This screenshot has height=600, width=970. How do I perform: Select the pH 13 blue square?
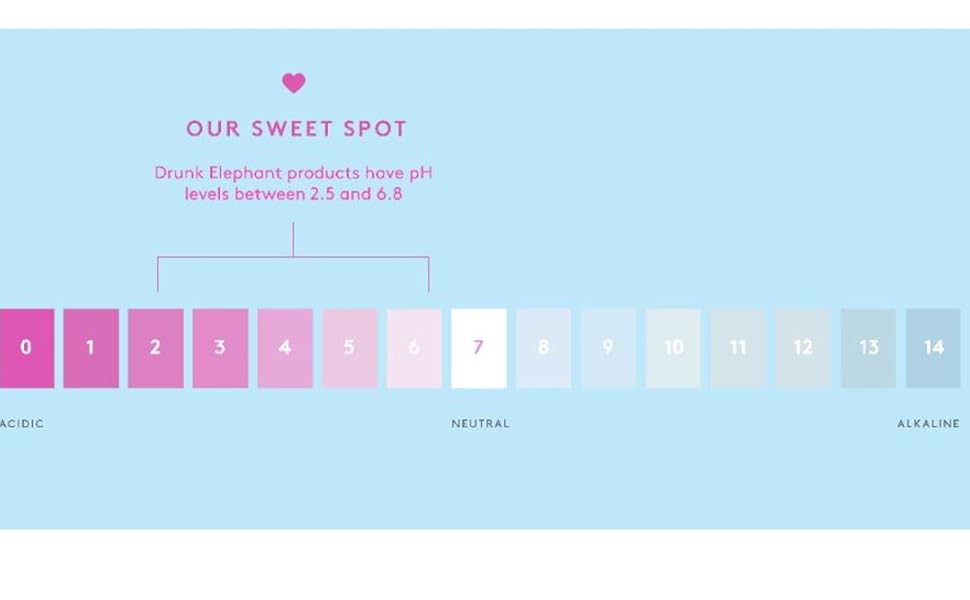[x=868, y=348]
